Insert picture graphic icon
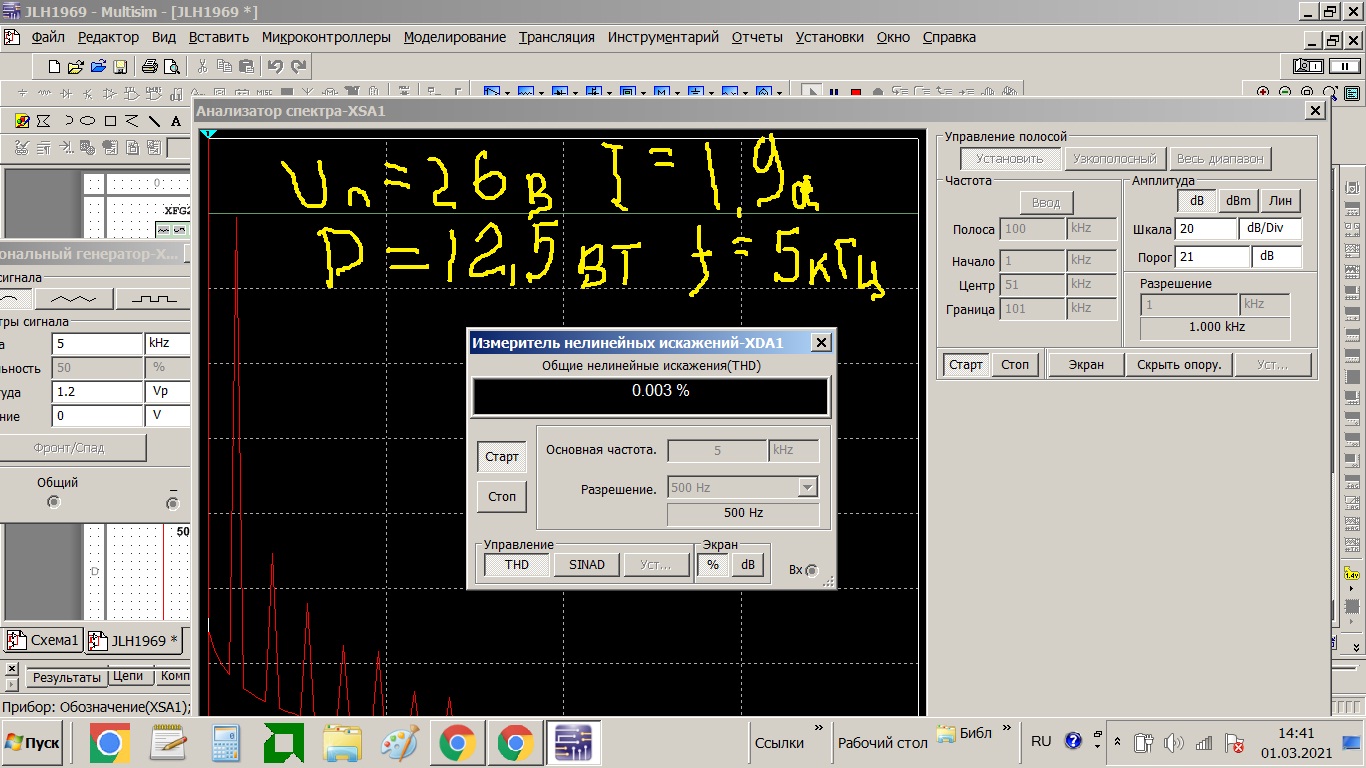 click(22, 121)
